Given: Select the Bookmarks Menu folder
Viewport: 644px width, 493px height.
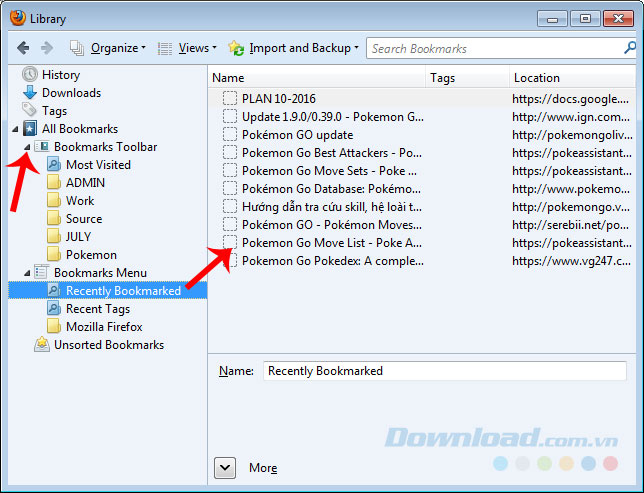Looking at the screenshot, I should click(x=100, y=273).
